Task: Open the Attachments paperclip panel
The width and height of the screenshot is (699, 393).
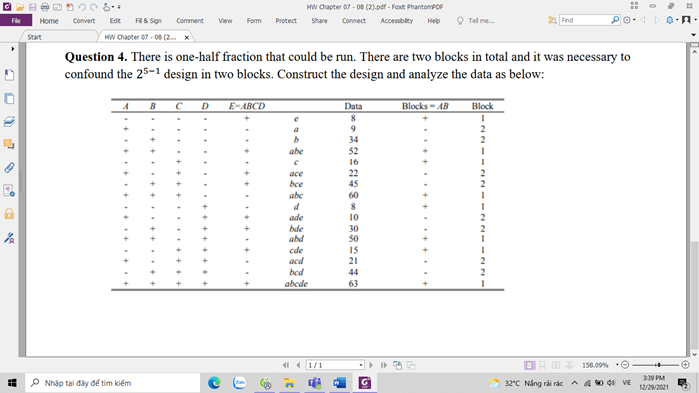Action: 9,168
